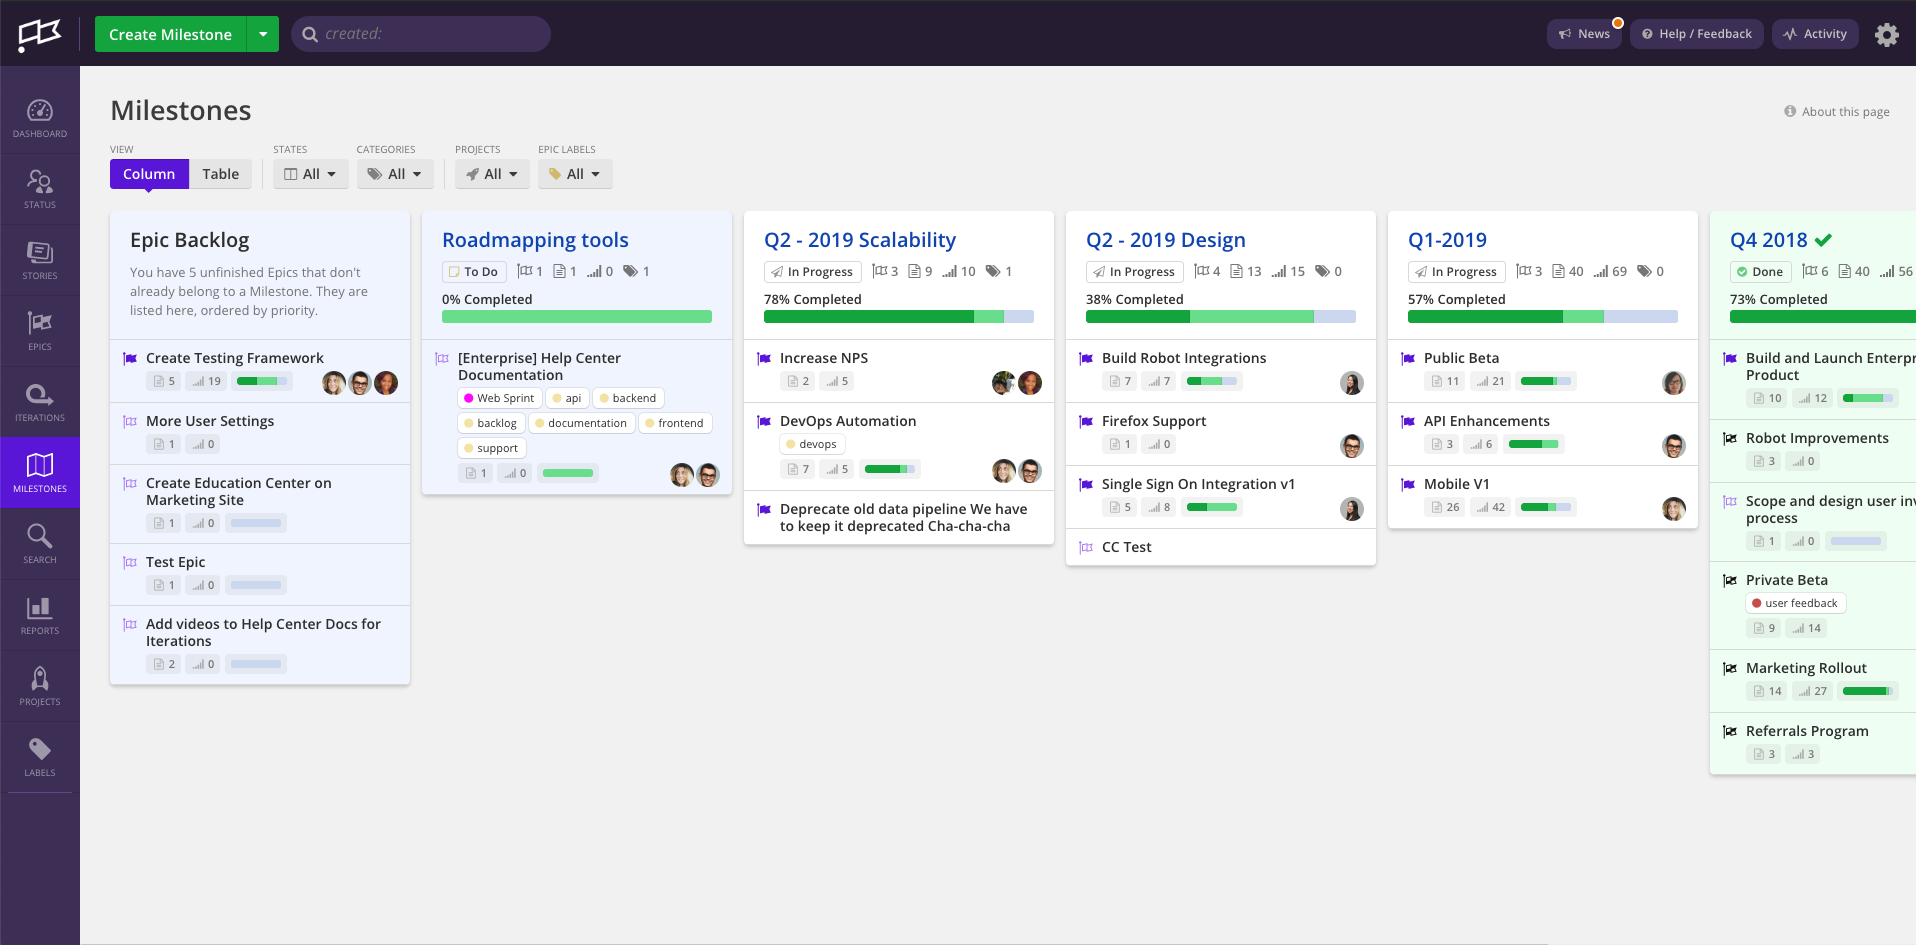This screenshot has height=945, width=1916.
Task: Open the Q1-2019 milestone title
Action: [1447, 240]
